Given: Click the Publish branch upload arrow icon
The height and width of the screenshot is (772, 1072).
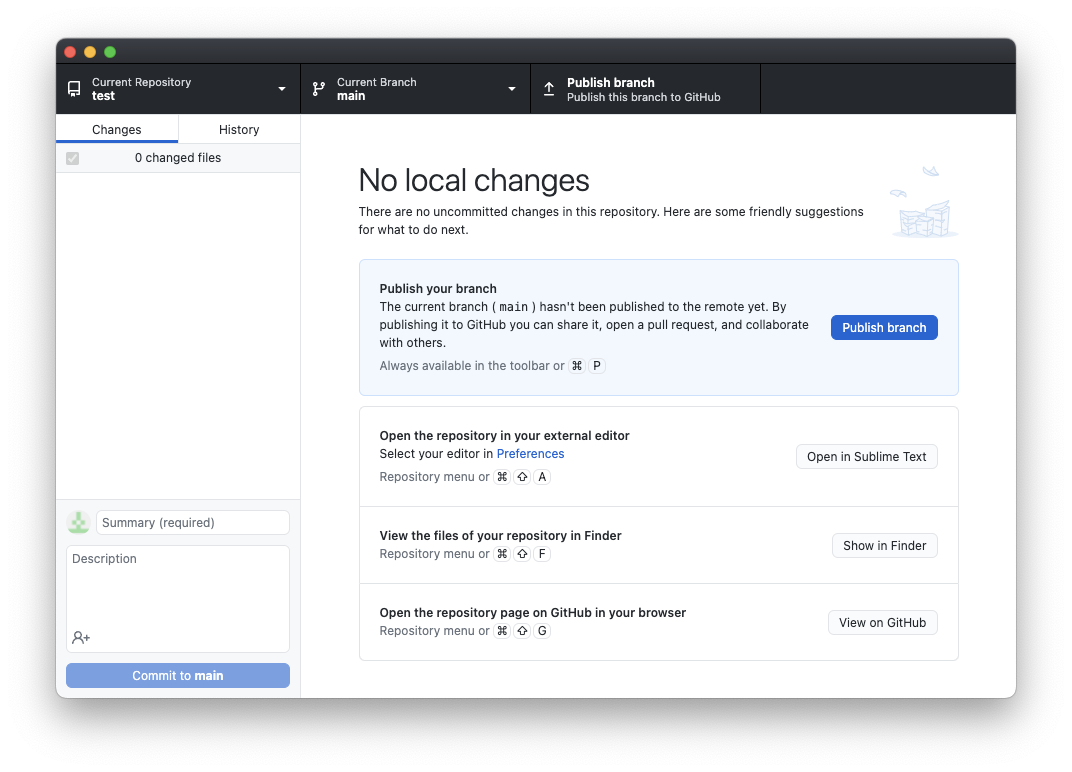Looking at the screenshot, I should [x=549, y=88].
